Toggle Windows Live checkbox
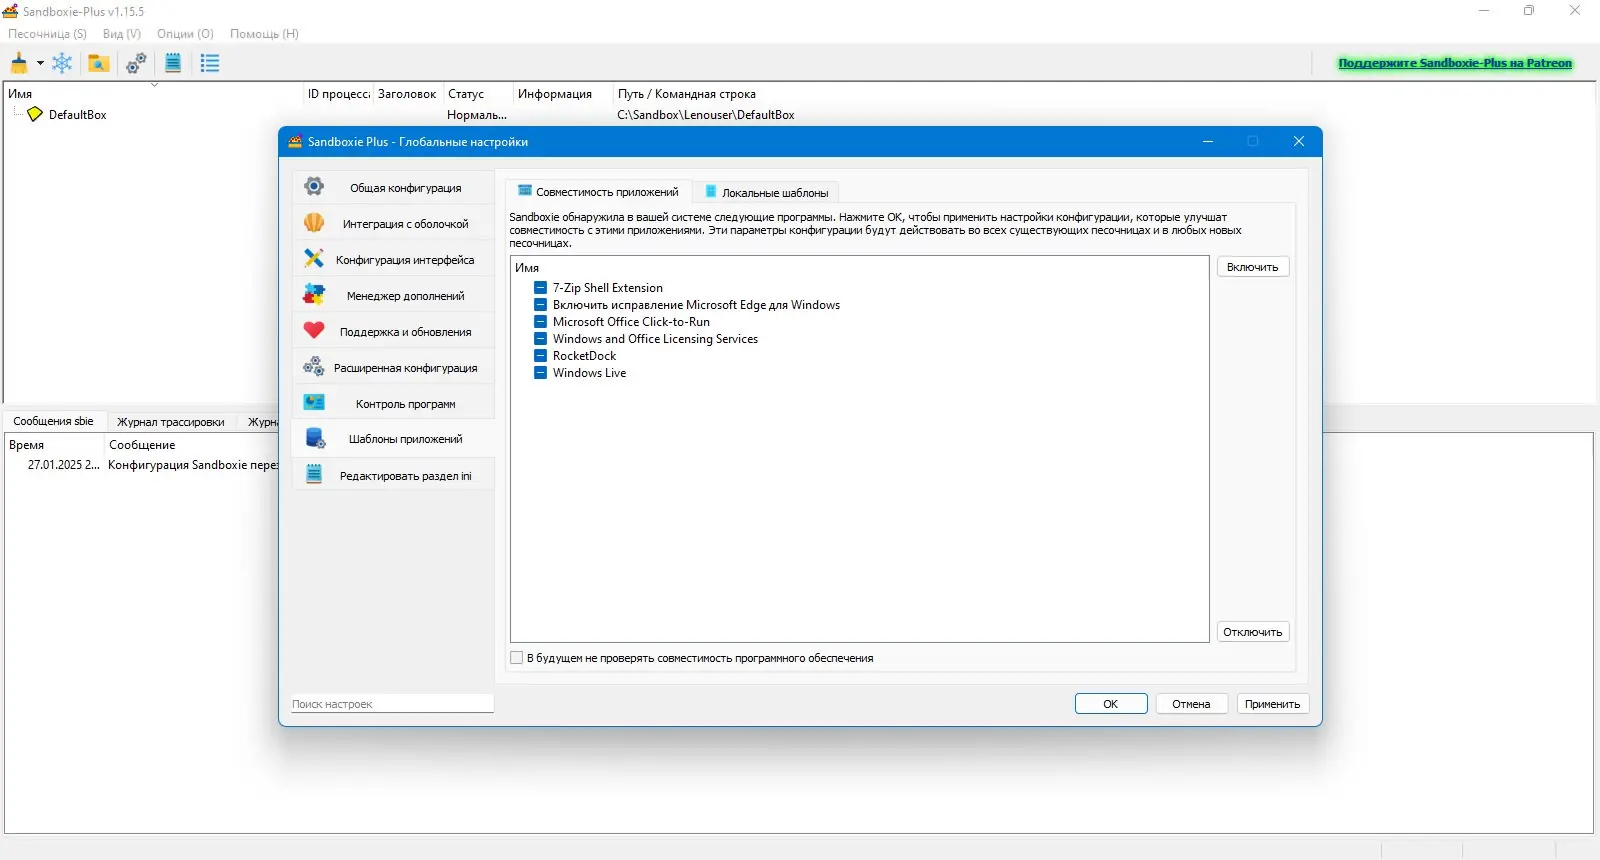 (540, 373)
